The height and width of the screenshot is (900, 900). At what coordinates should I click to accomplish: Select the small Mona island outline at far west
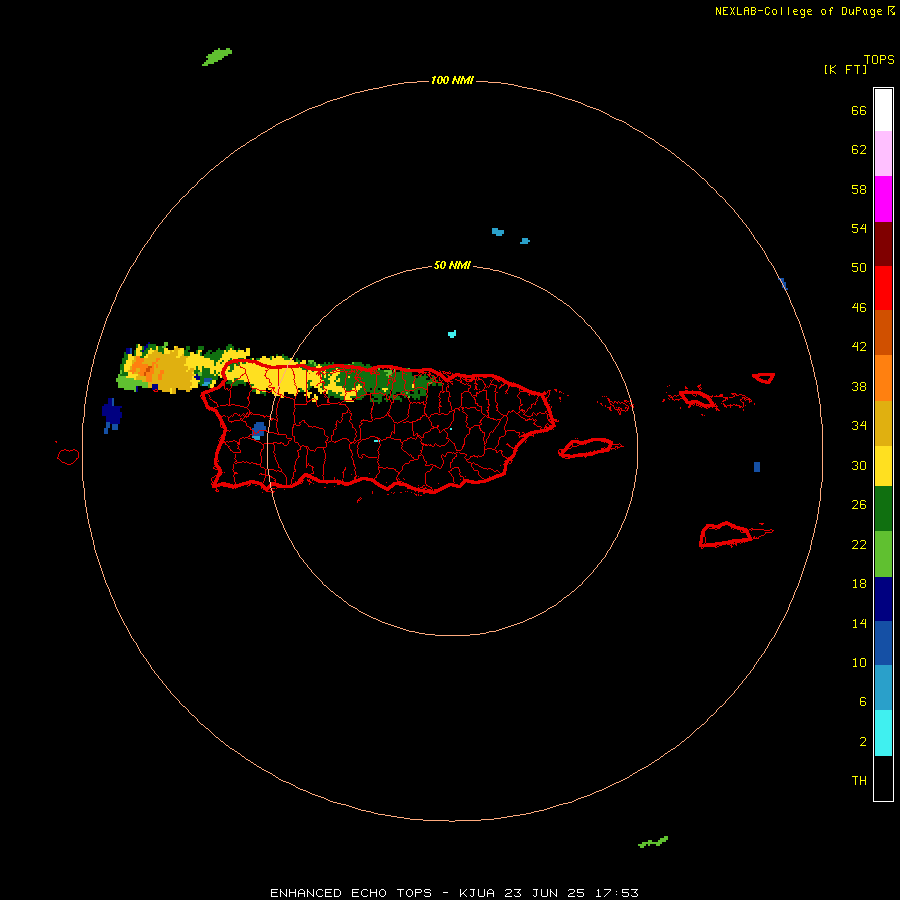(x=68, y=456)
